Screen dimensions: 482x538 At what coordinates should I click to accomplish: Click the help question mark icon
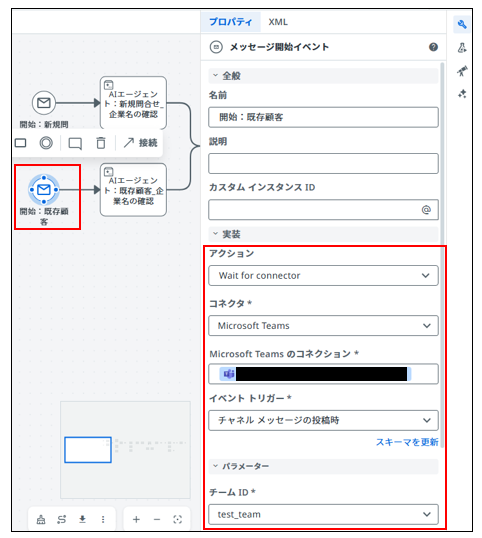pyautogui.click(x=433, y=47)
